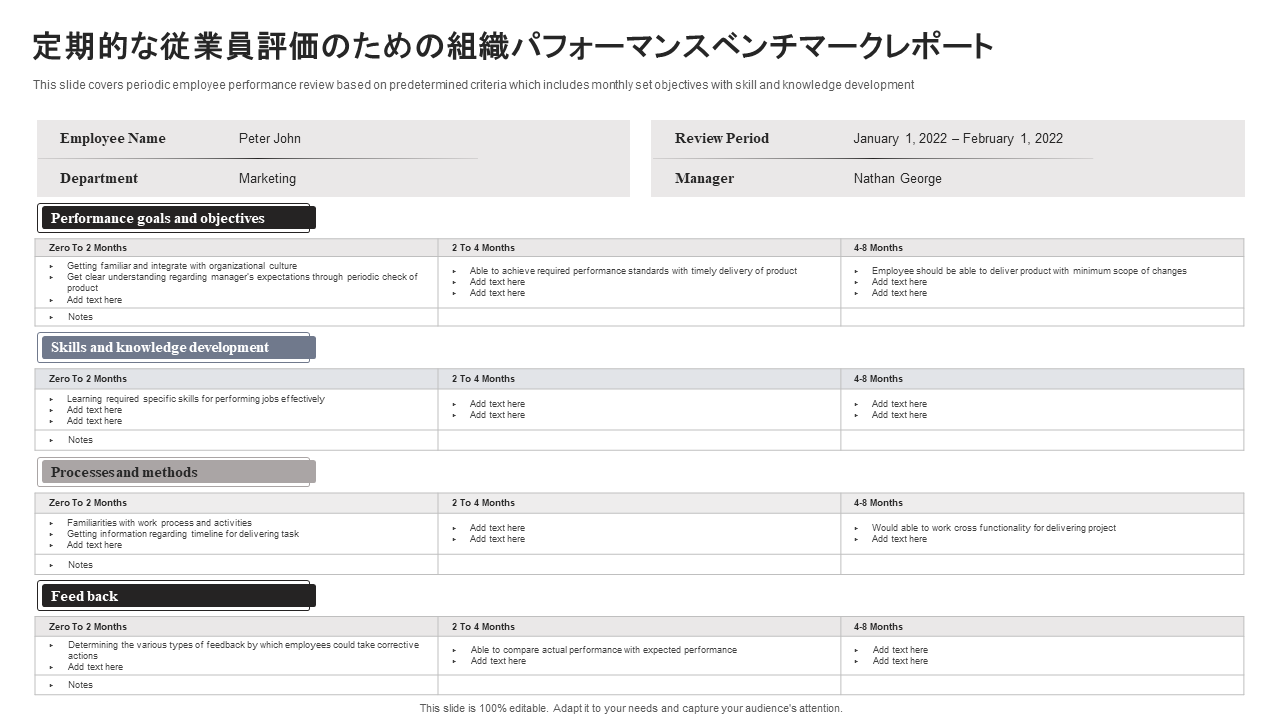This screenshot has width=1280, height=720.
Task: Click 'Getting information regarding timeline for delivering task'
Action: point(183,534)
